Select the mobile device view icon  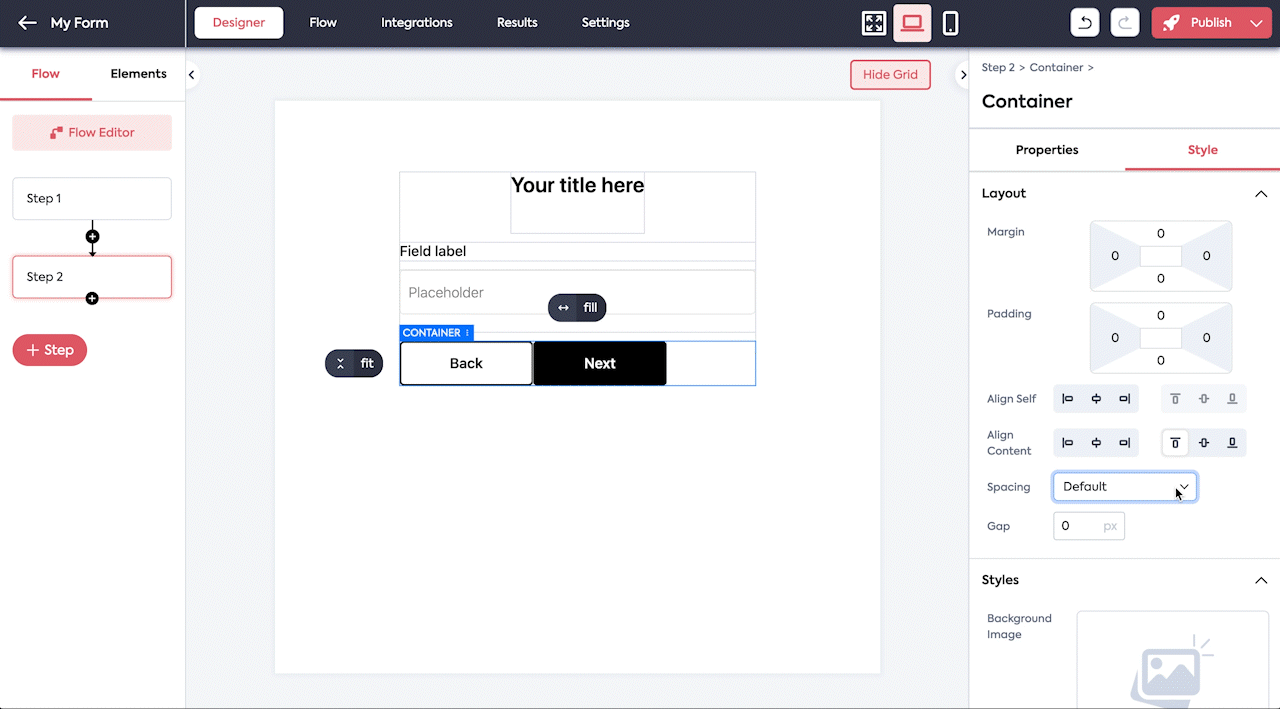(950, 23)
